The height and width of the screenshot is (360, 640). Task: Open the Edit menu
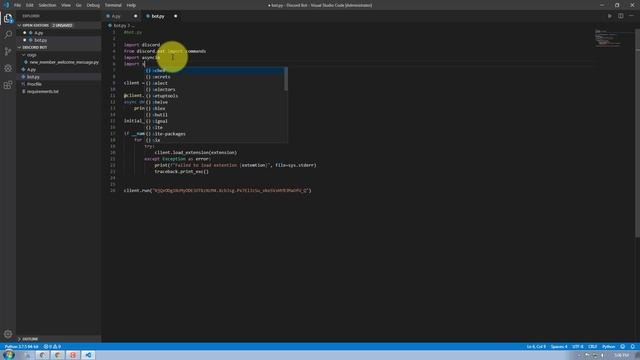point(30,5)
